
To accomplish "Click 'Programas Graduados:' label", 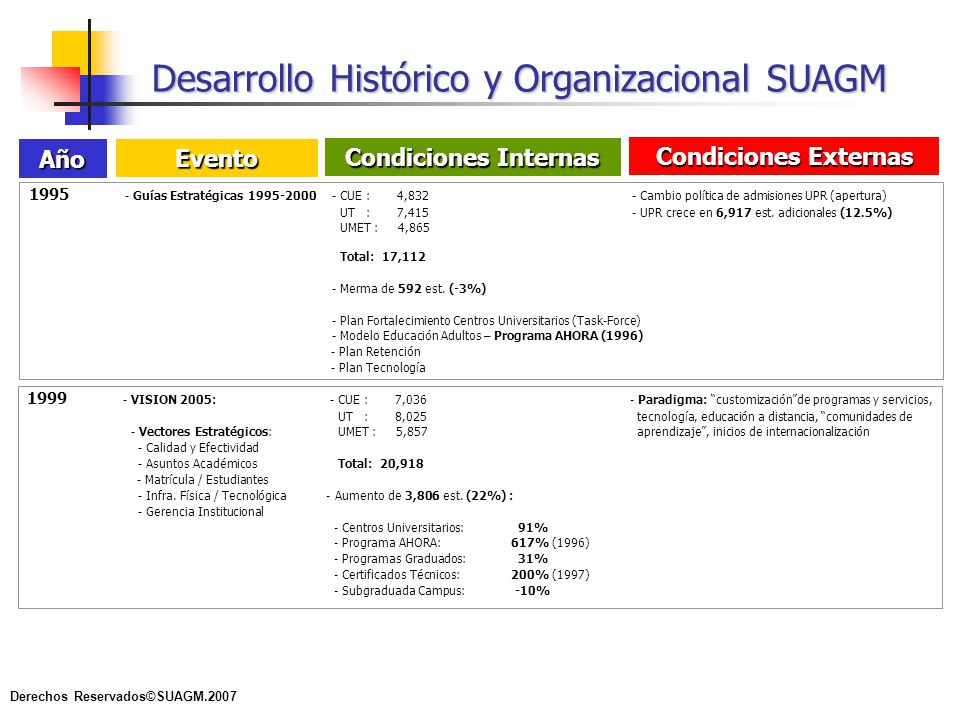I will tap(403, 558).
